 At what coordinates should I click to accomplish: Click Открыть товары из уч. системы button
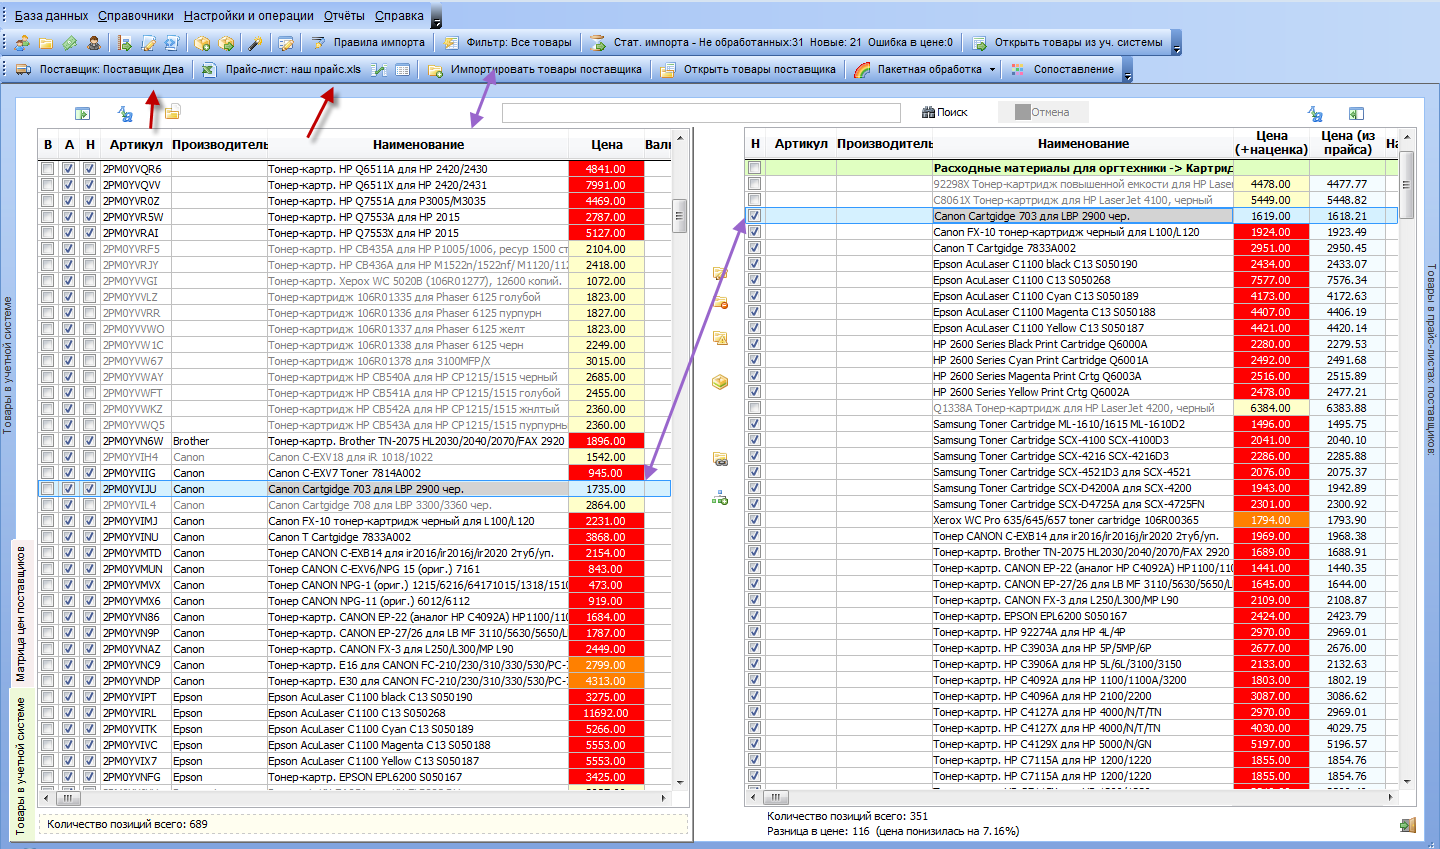pos(1068,43)
